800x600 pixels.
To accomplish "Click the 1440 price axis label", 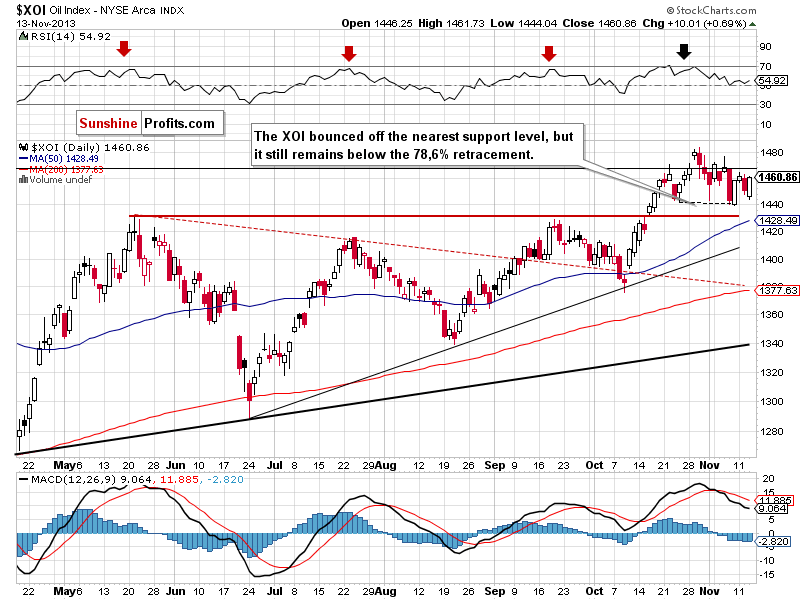I will click(x=771, y=205).
